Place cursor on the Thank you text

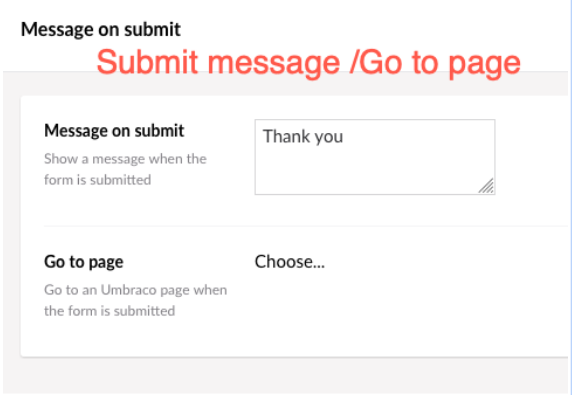pyautogui.click(x=303, y=136)
